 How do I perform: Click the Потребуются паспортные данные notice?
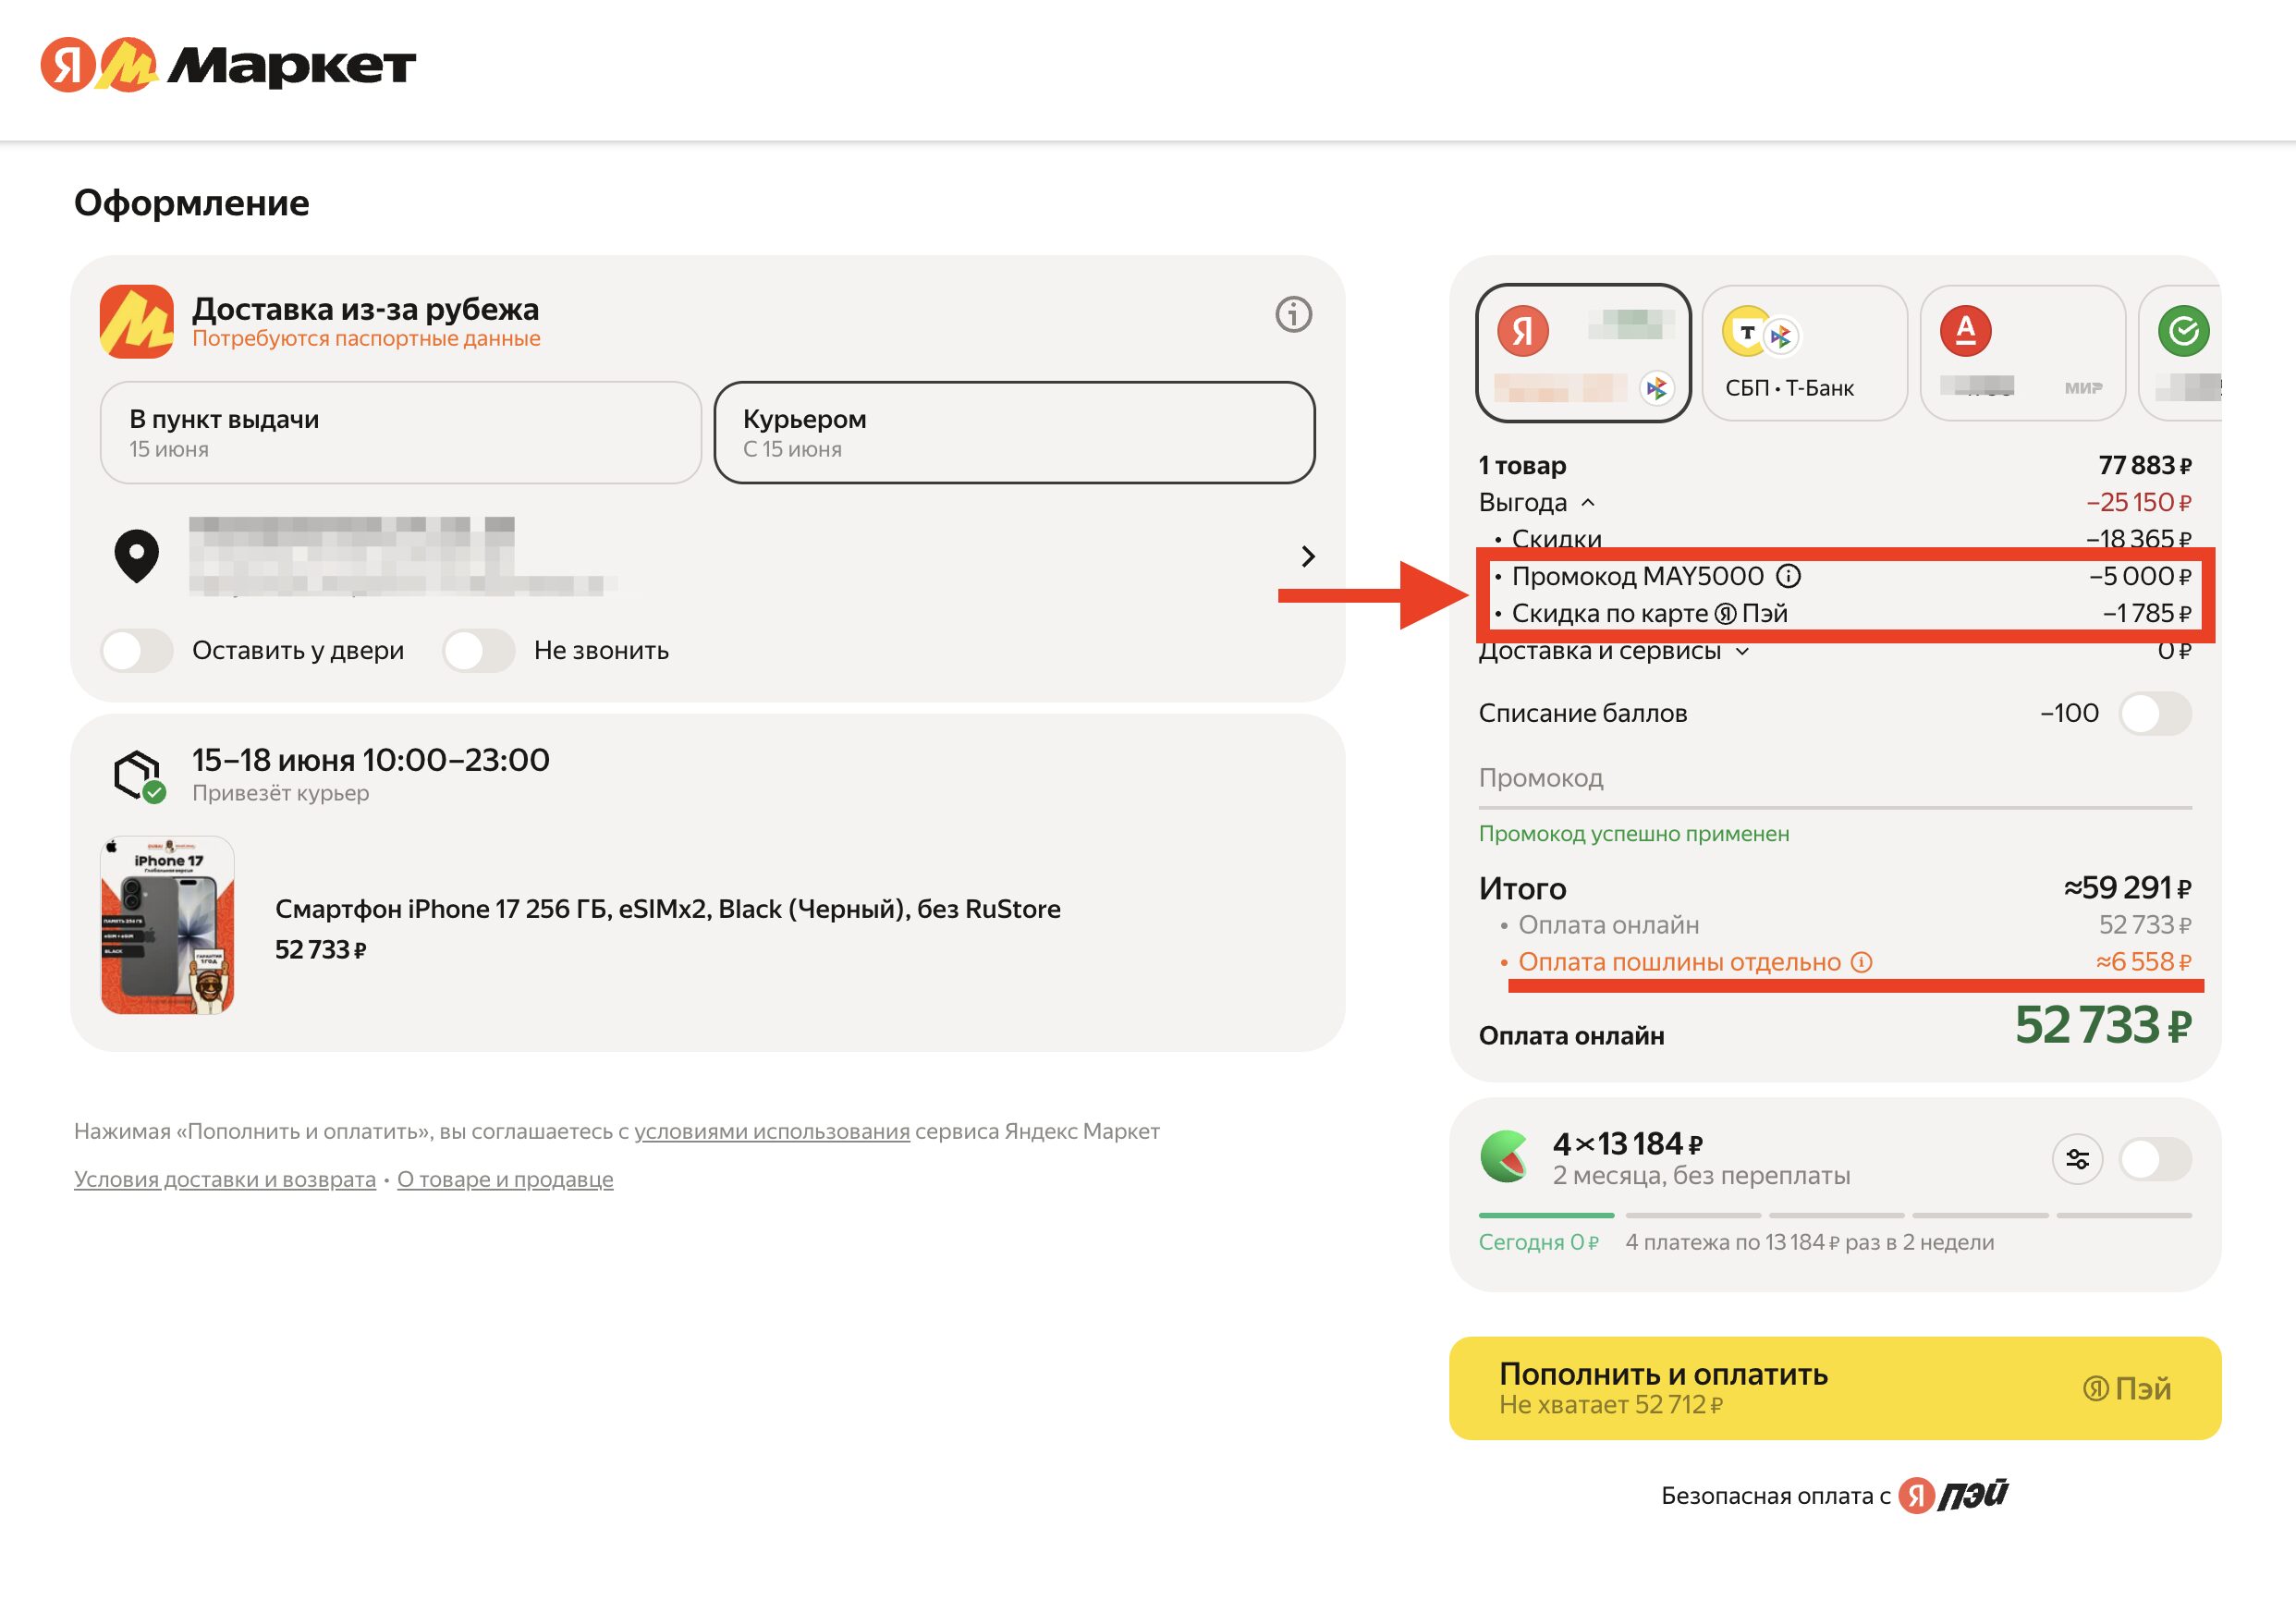(x=366, y=339)
